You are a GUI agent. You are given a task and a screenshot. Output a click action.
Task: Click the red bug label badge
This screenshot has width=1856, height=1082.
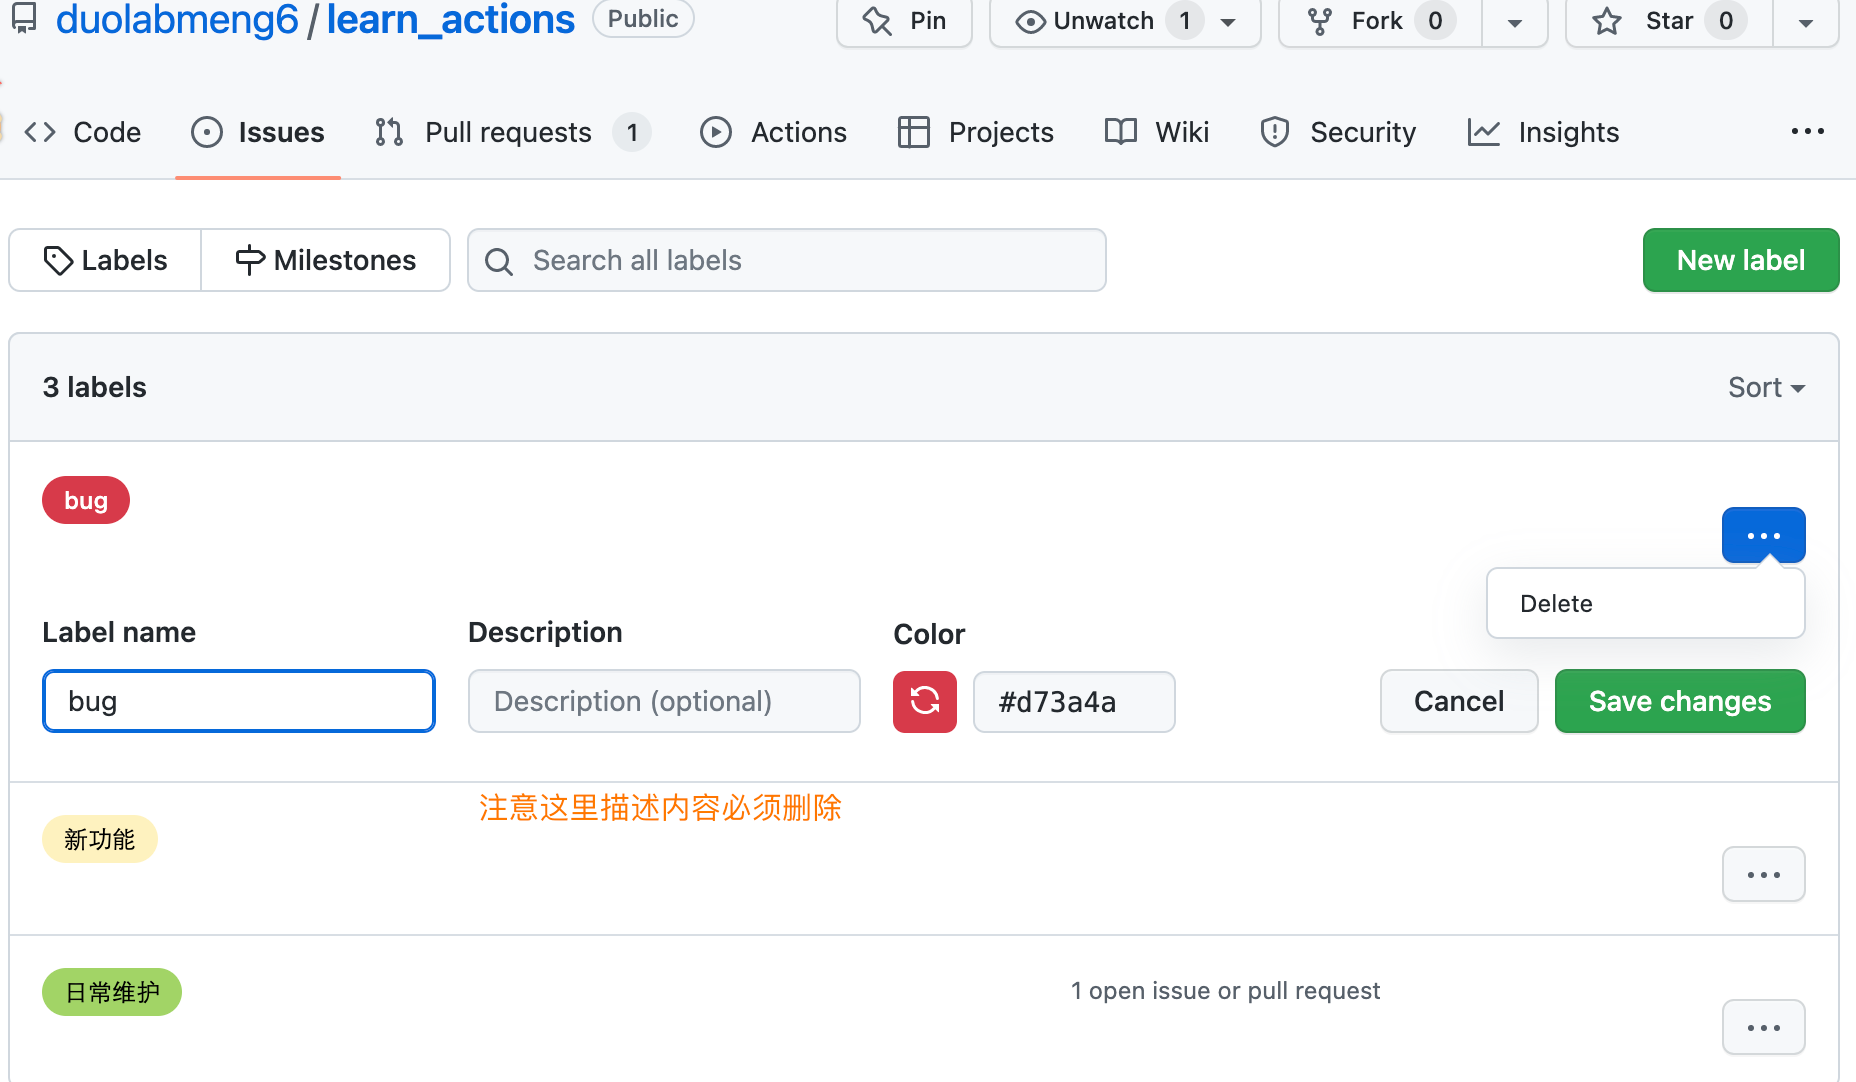86,500
